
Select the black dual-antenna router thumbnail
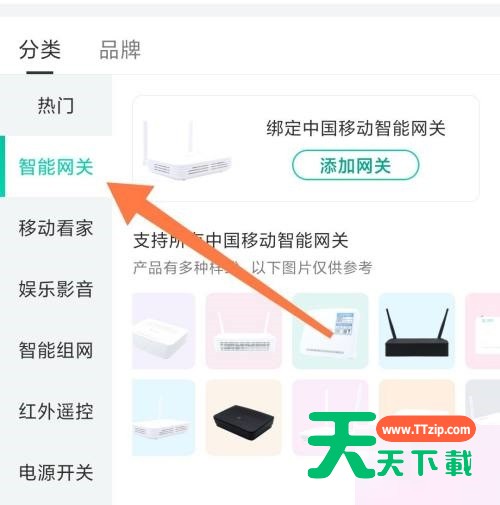pos(417,331)
